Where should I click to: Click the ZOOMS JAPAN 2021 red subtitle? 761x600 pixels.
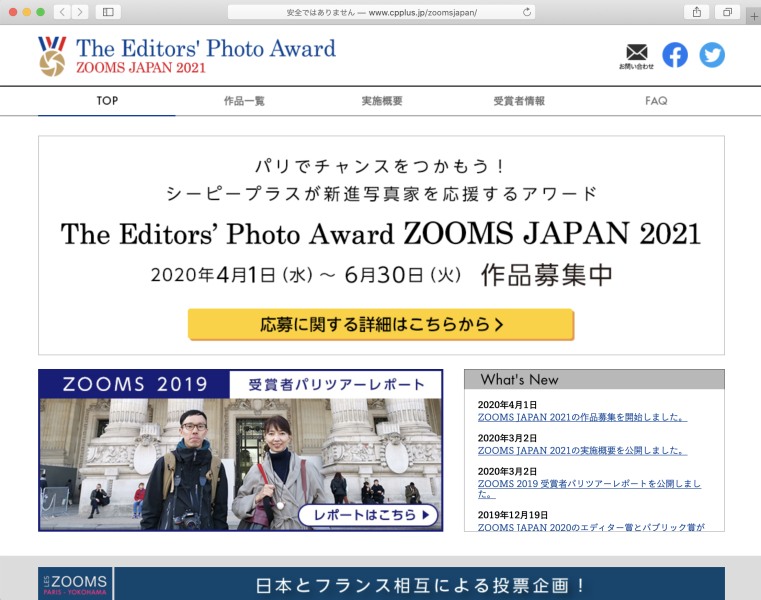pos(141,67)
